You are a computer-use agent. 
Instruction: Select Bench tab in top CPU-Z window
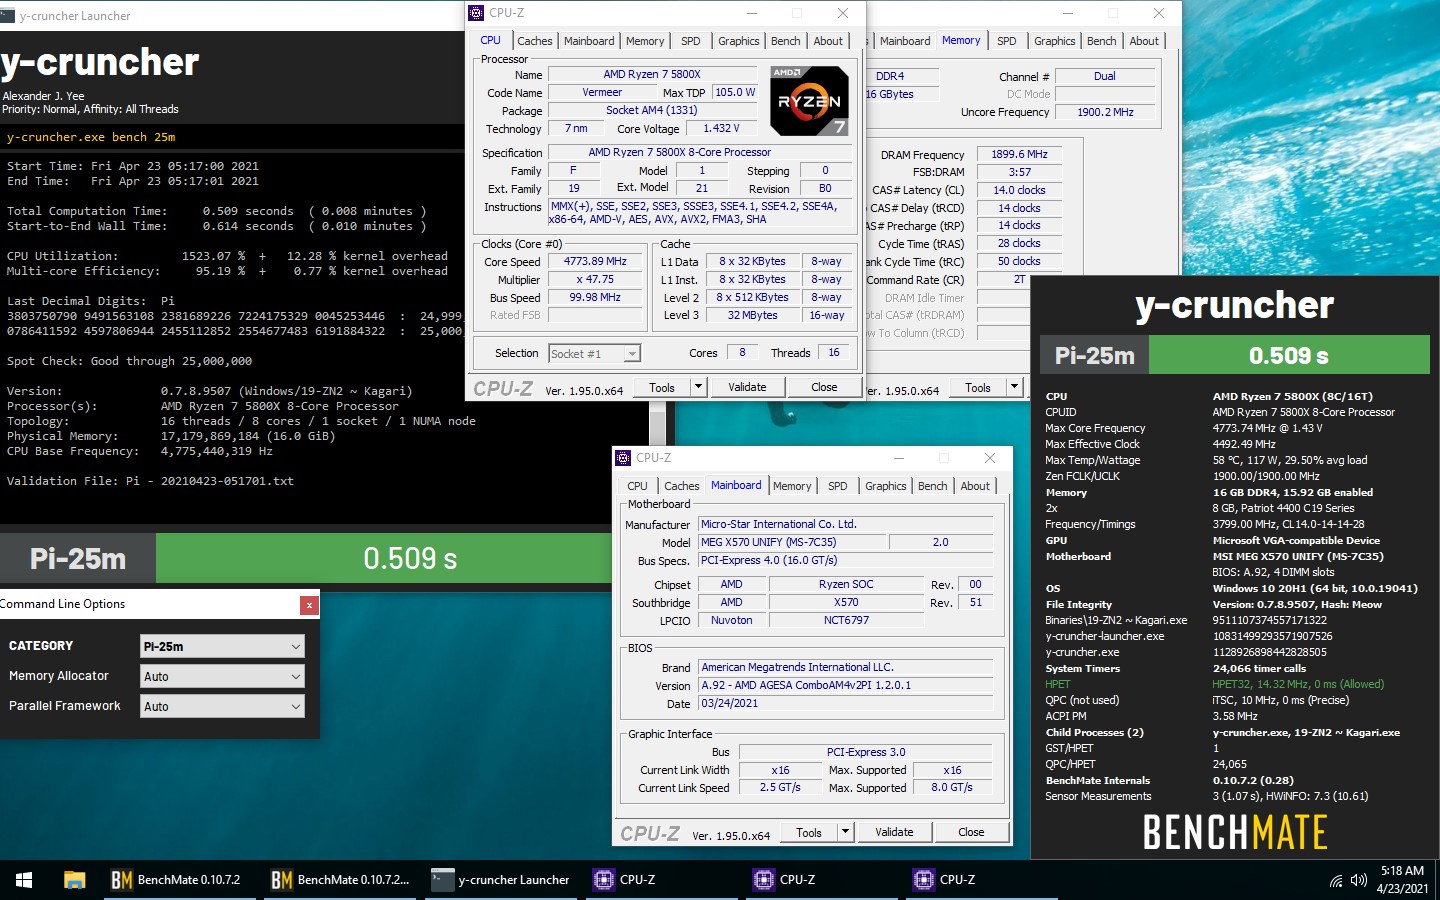pos(785,41)
